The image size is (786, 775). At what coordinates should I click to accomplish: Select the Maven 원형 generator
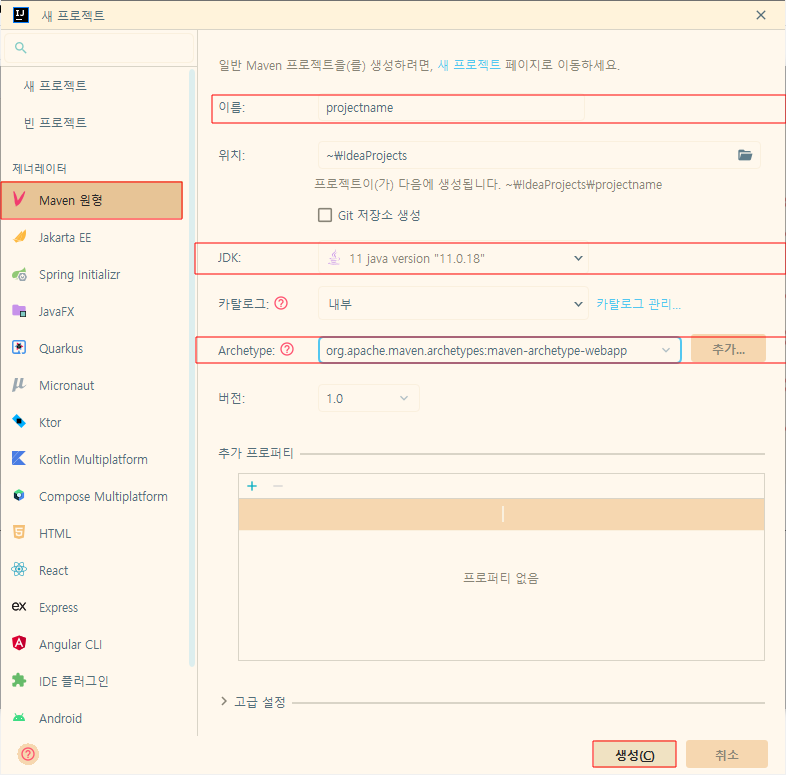click(x=92, y=200)
